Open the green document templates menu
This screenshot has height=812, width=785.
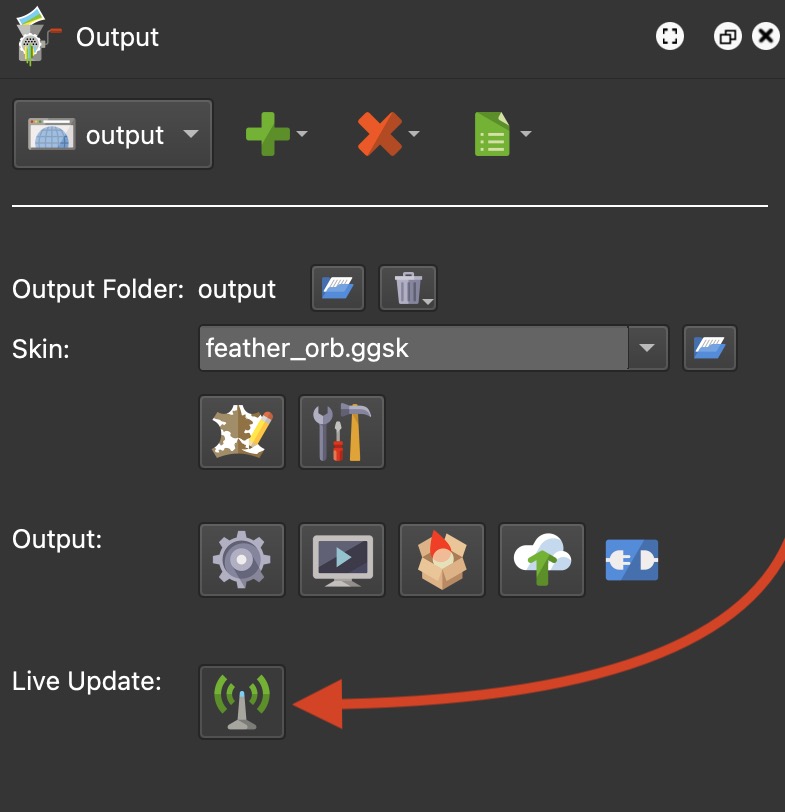[x=492, y=134]
